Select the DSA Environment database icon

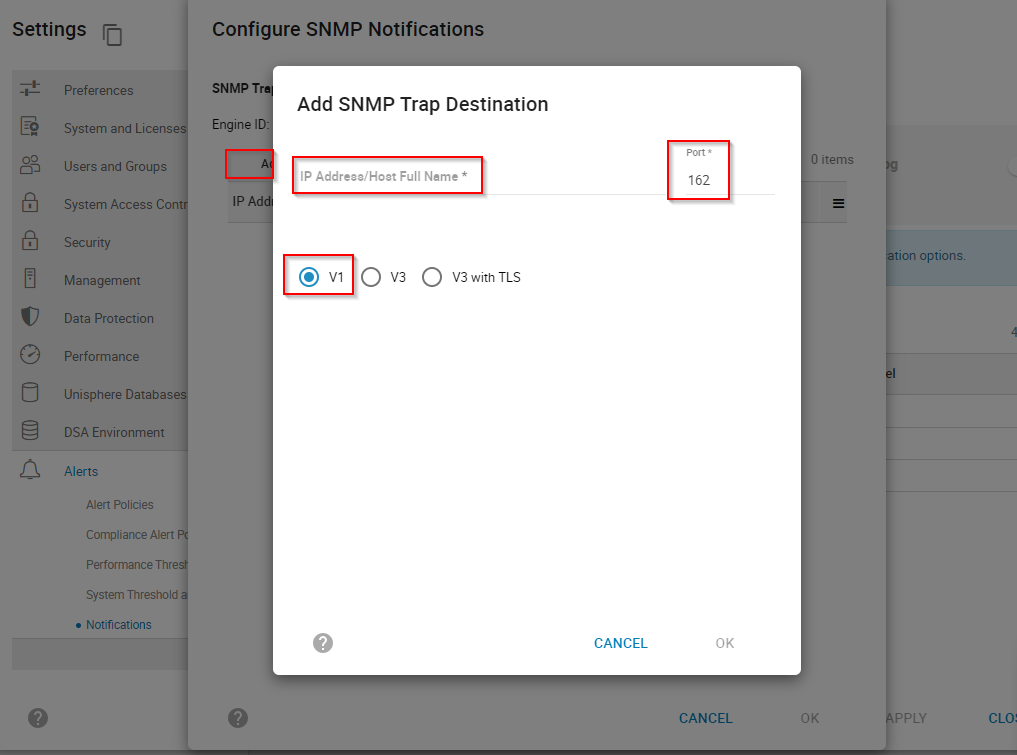pyautogui.click(x=32, y=432)
